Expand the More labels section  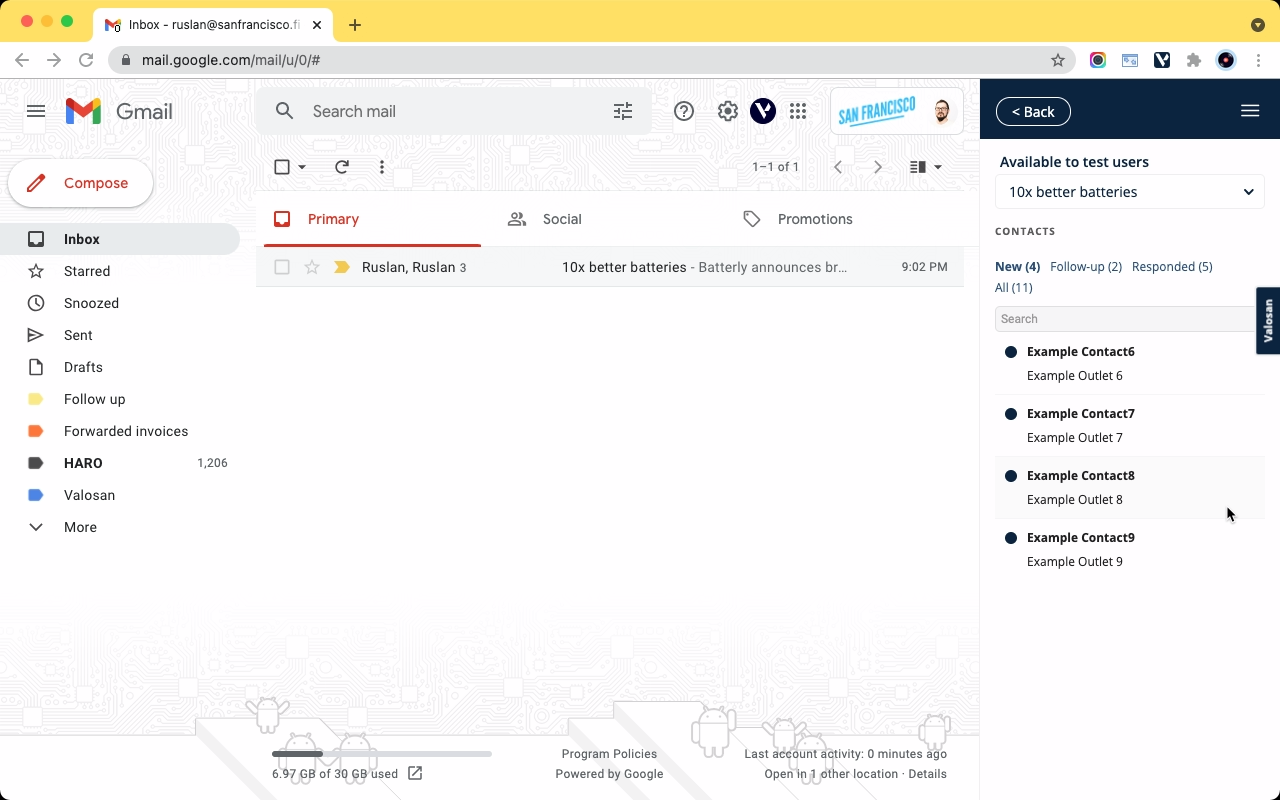pyautogui.click(x=80, y=527)
